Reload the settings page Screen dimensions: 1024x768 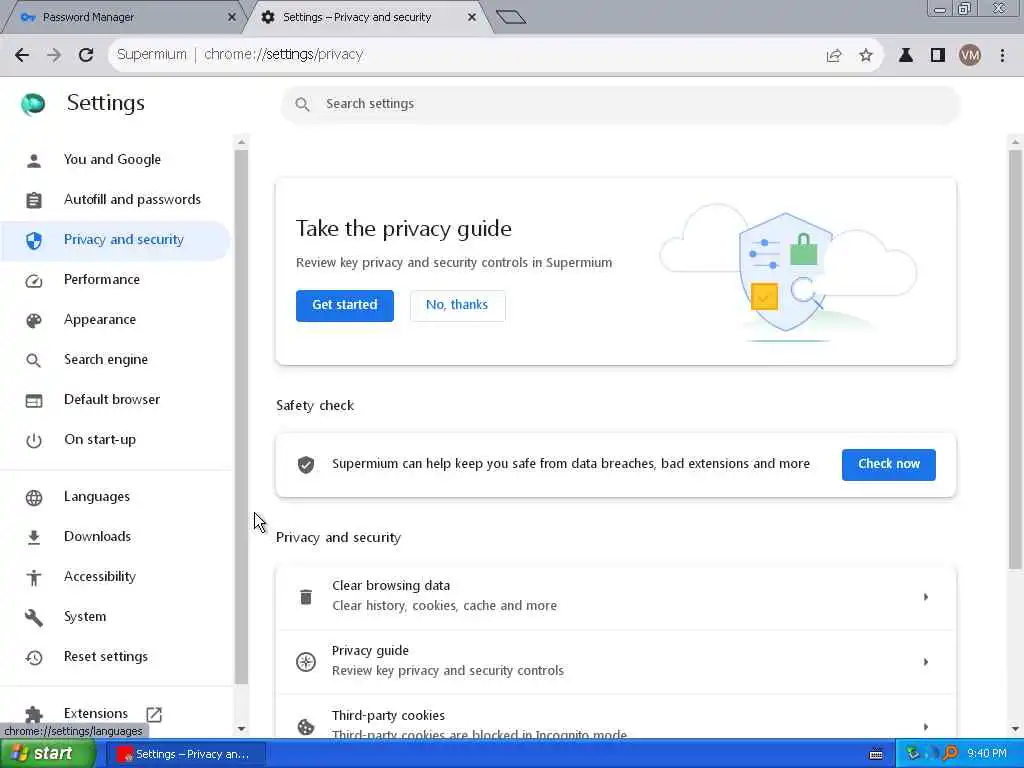[x=86, y=55]
